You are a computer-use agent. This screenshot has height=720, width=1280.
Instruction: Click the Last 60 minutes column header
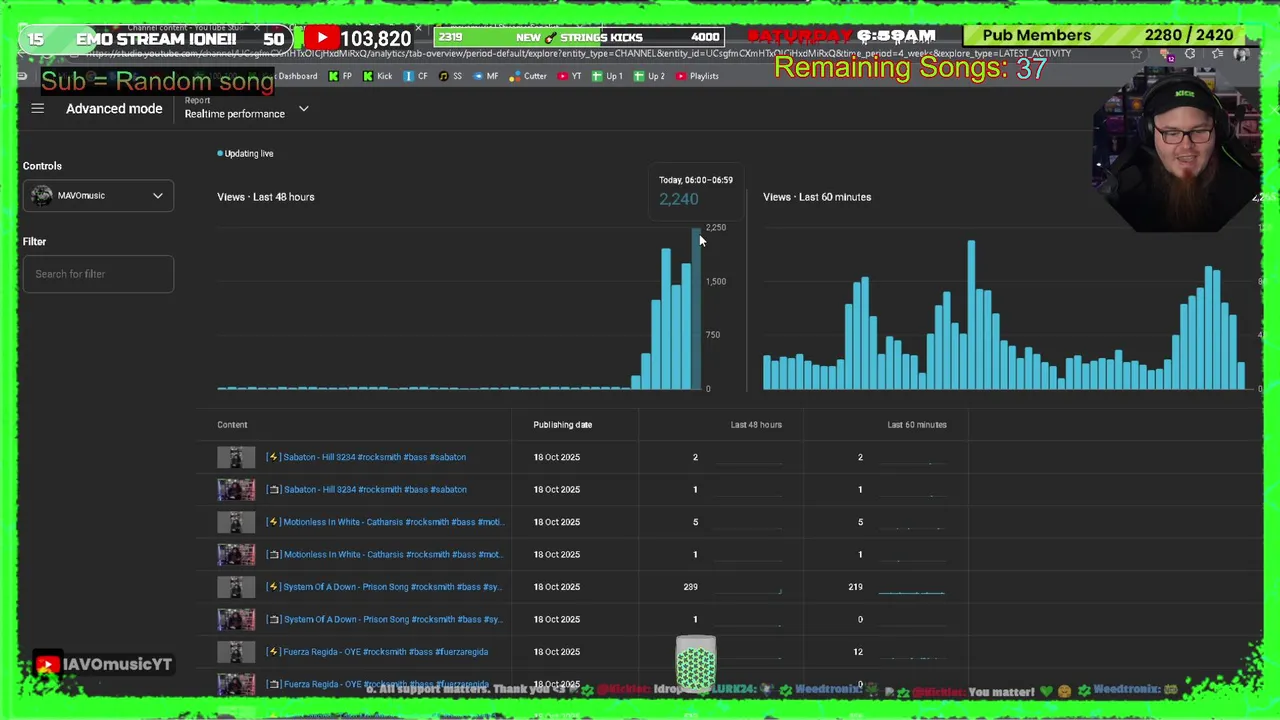click(917, 425)
